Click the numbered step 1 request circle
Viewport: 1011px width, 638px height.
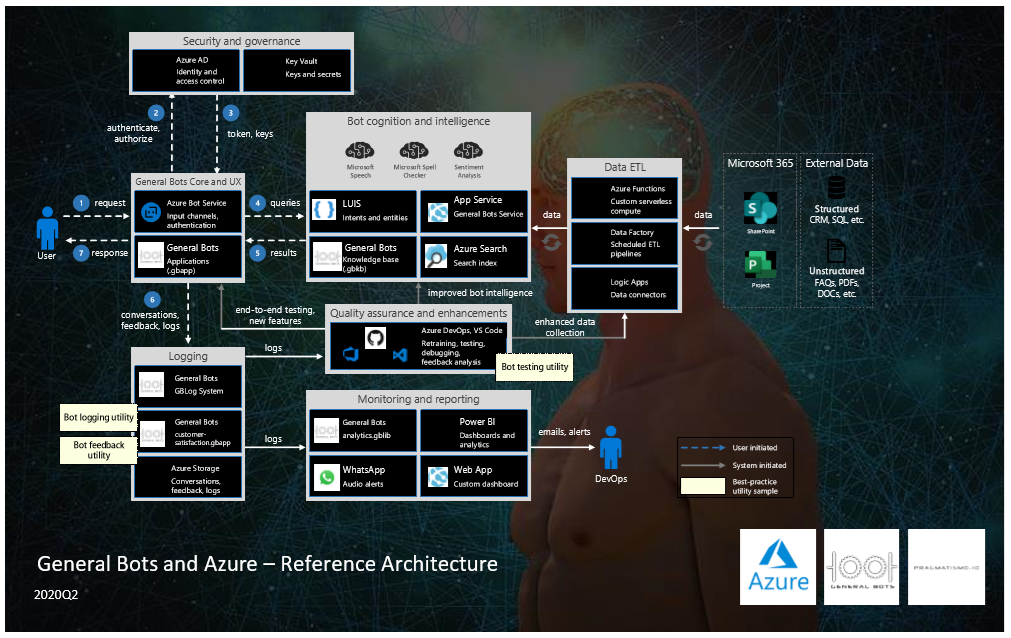click(82, 203)
